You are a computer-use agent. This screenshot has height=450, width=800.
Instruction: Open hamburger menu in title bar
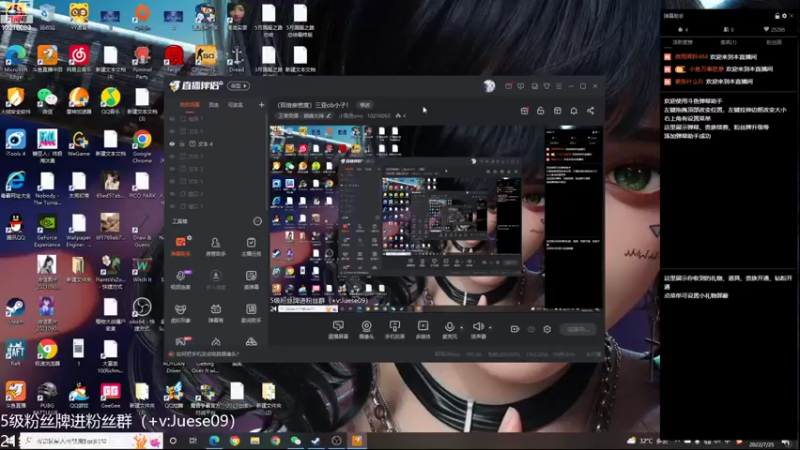click(x=559, y=86)
